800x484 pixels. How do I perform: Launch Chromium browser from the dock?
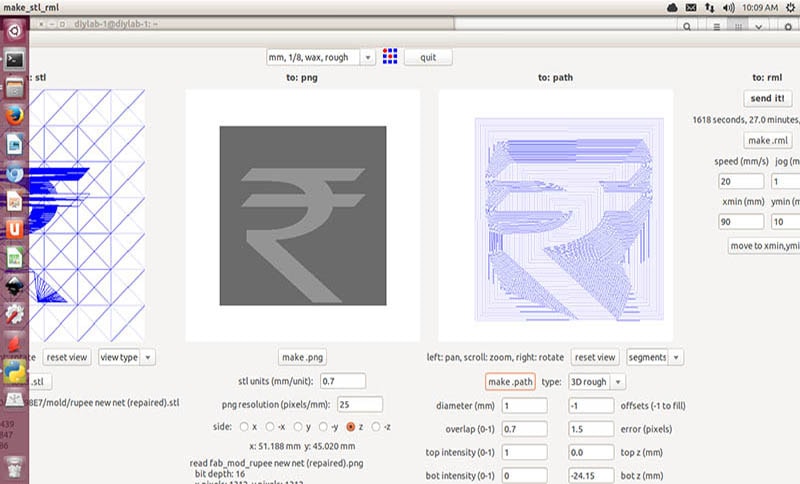pos(14,173)
